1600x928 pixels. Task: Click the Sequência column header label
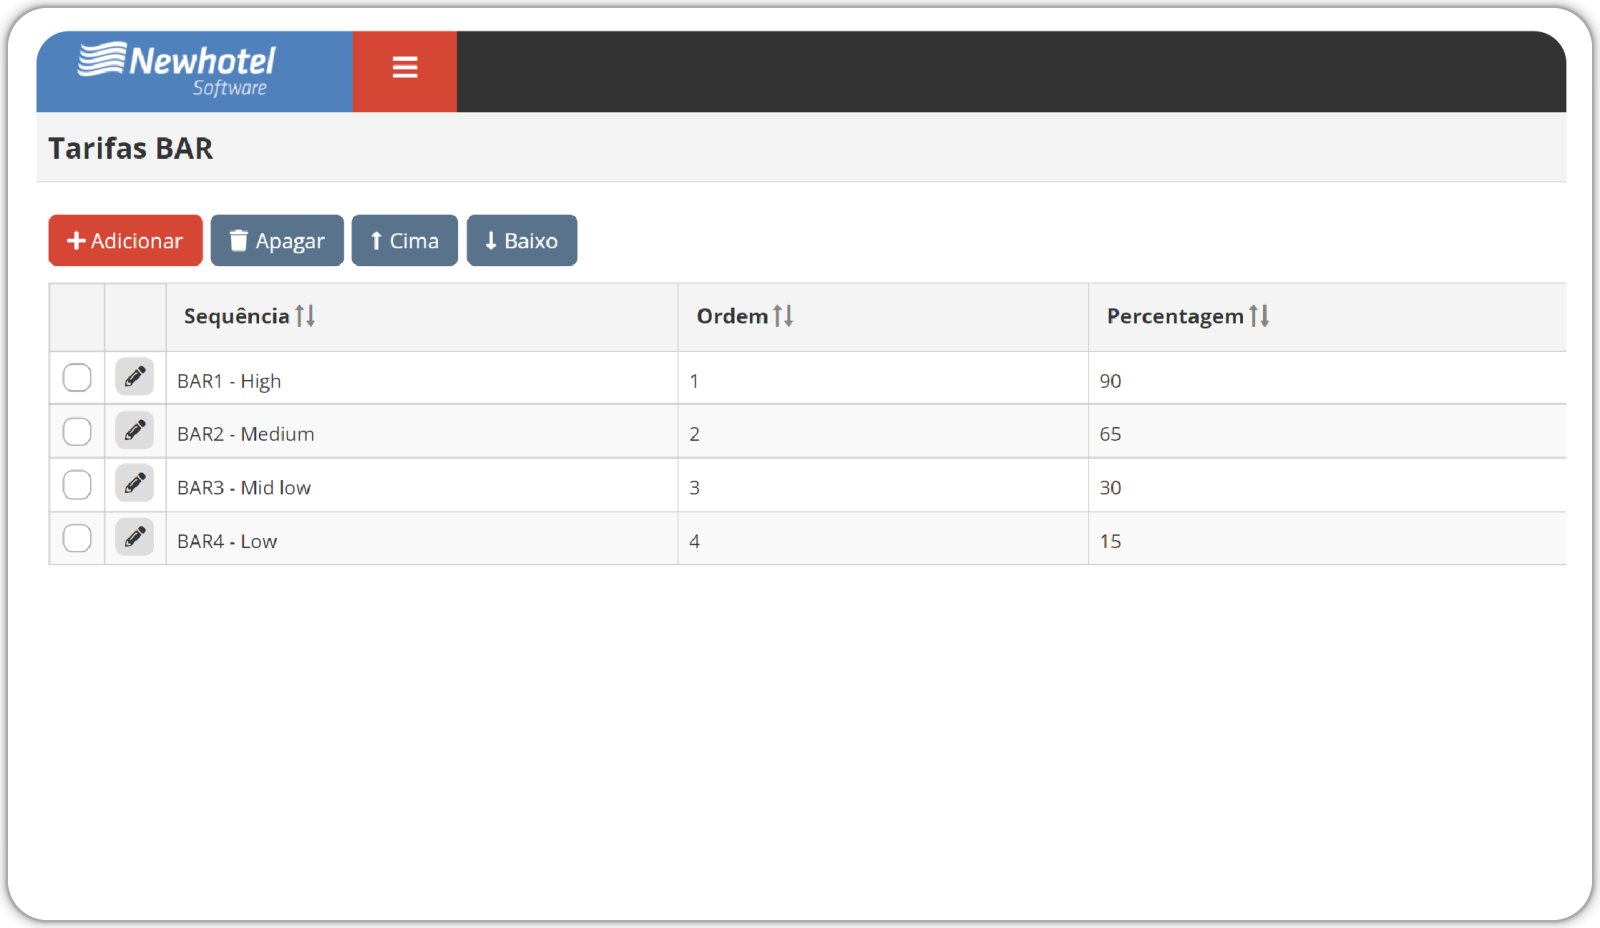(x=236, y=316)
